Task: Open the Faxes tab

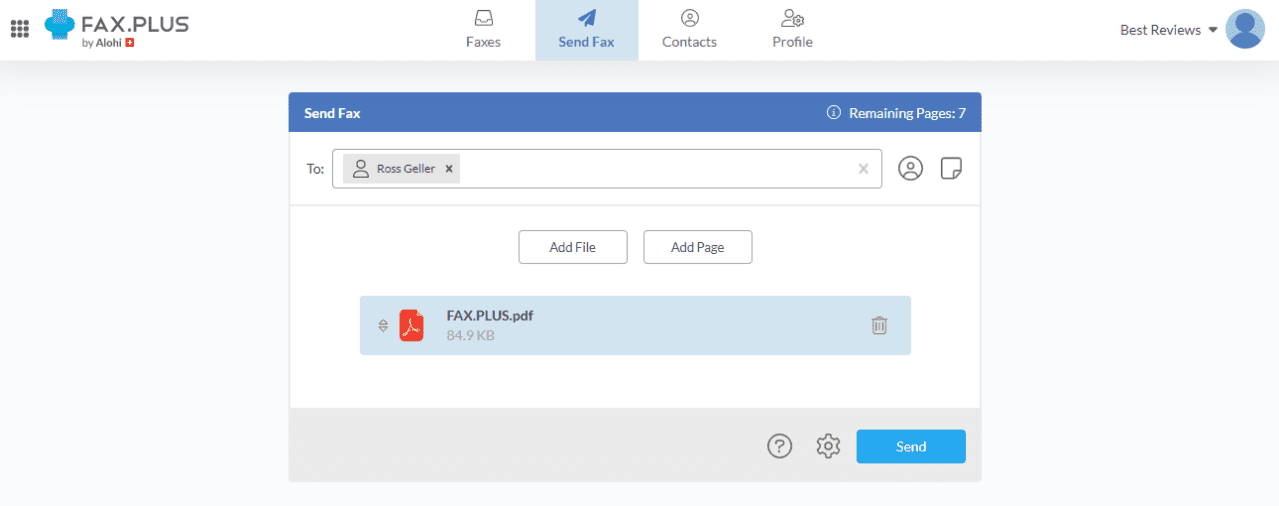Action: click(483, 30)
